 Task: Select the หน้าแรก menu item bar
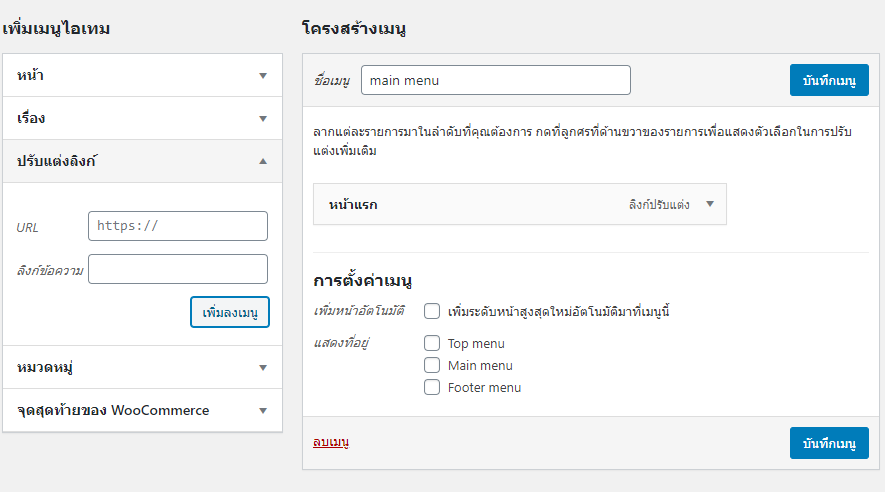point(520,204)
